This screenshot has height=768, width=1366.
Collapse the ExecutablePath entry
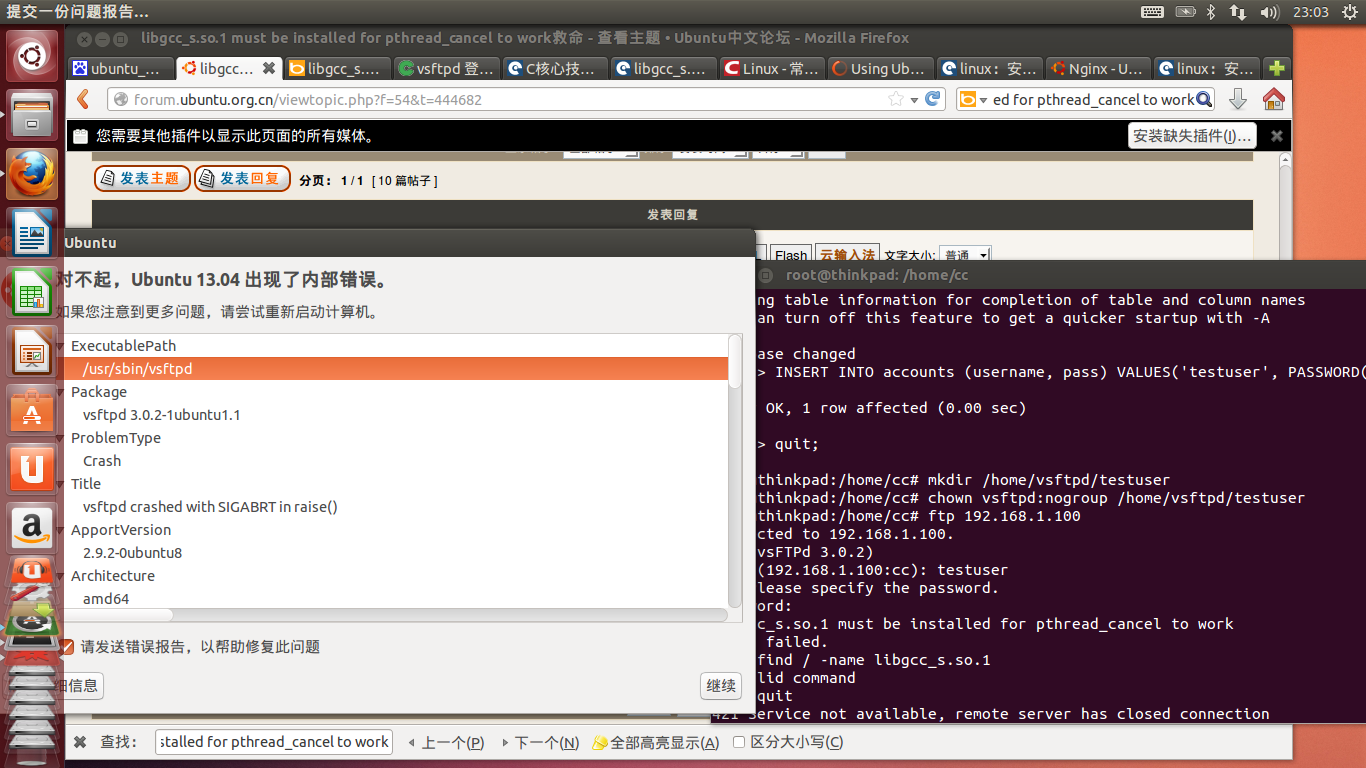tap(61, 346)
